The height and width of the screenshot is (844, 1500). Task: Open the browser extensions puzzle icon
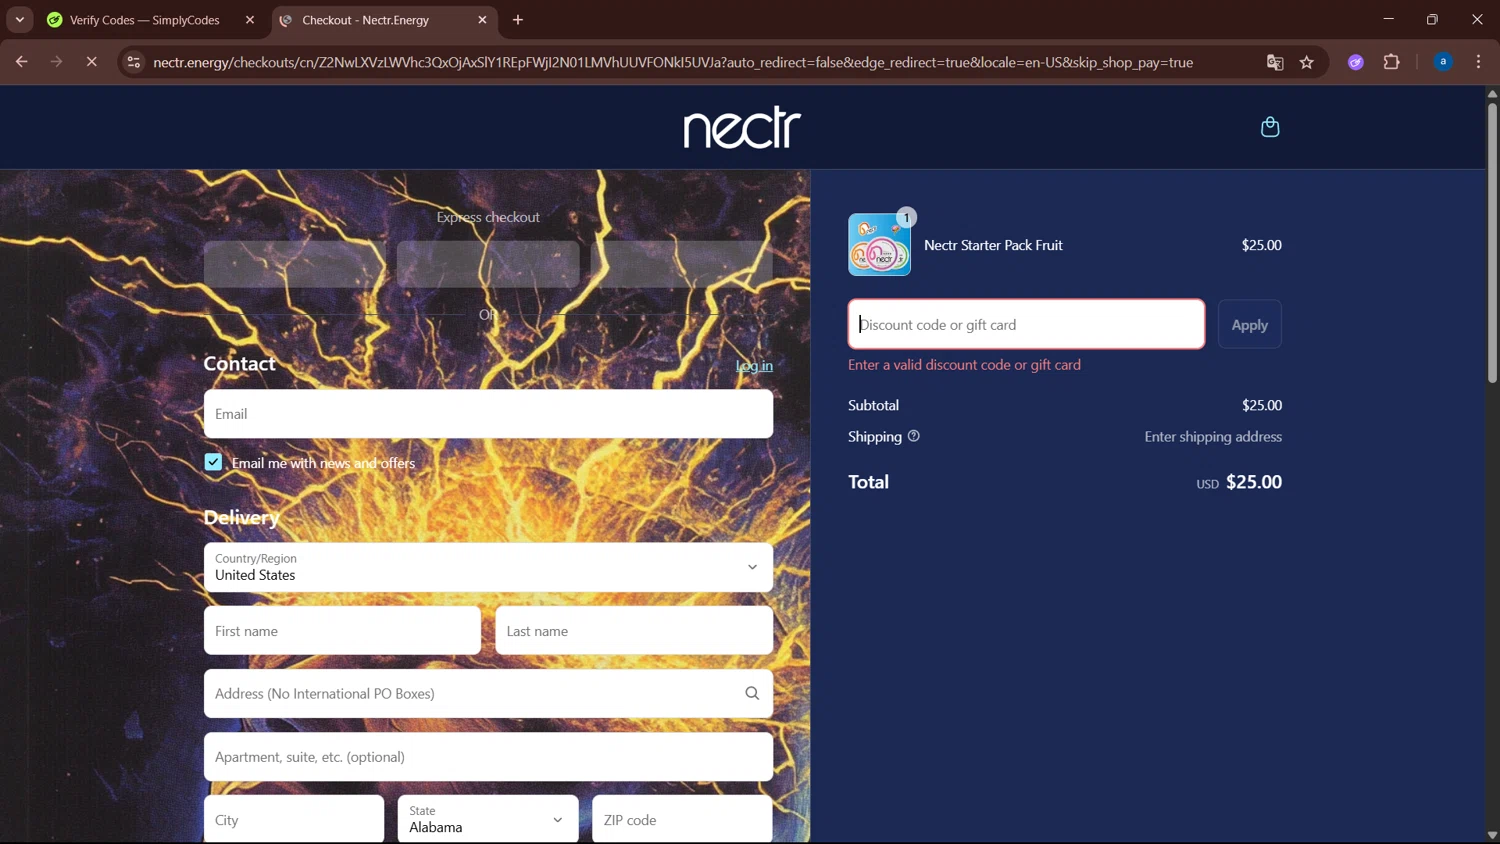[1391, 62]
